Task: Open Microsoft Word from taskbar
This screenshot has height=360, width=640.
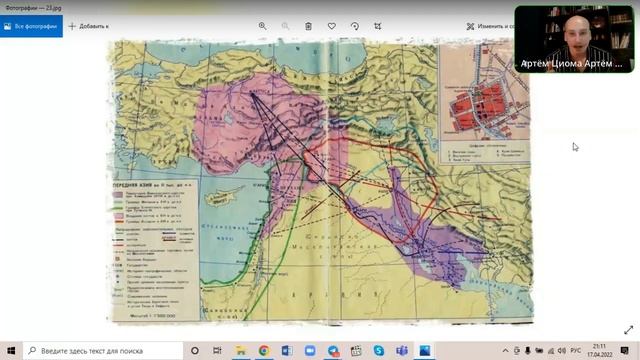Action: click(x=287, y=351)
